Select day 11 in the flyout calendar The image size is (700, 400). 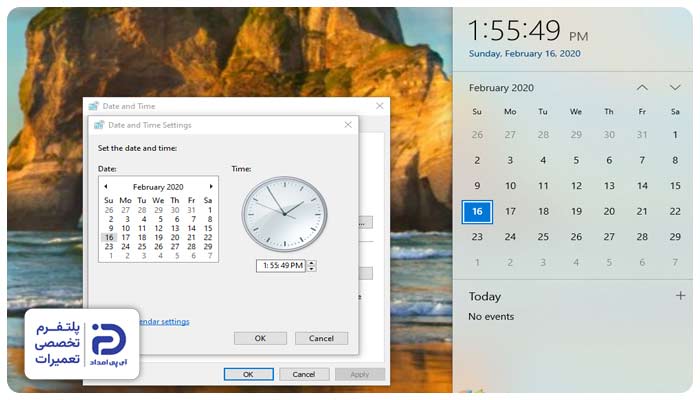(543, 186)
